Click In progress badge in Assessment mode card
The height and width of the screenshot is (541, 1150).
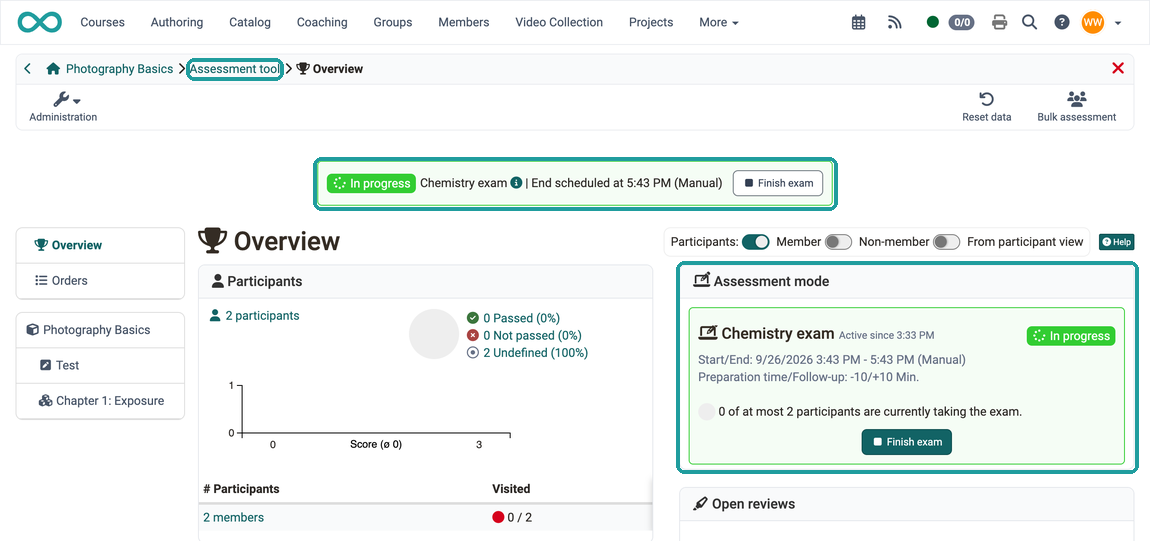tap(1071, 336)
